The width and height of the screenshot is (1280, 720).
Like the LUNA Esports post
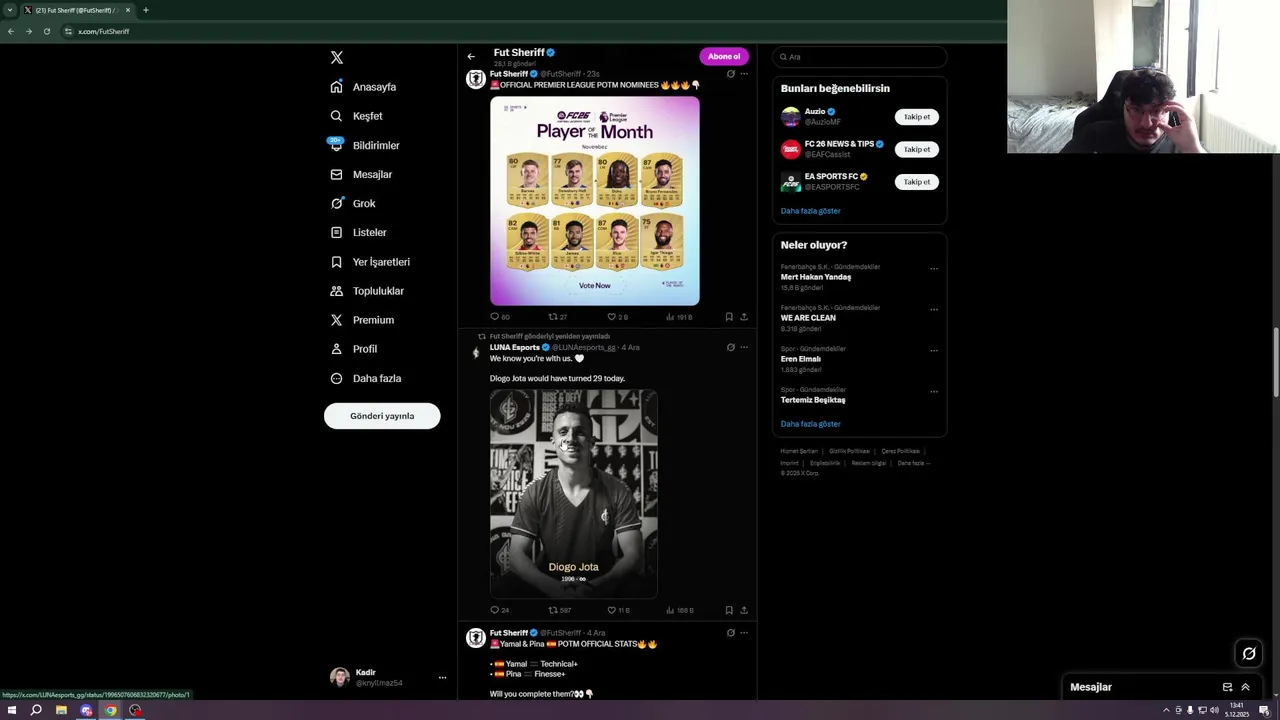(x=618, y=610)
